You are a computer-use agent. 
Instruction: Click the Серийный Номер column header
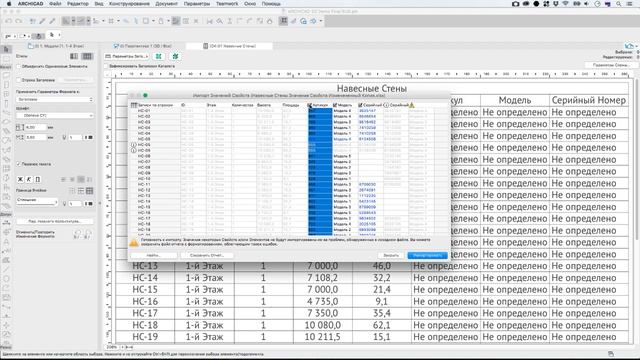click(x=589, y=100)
